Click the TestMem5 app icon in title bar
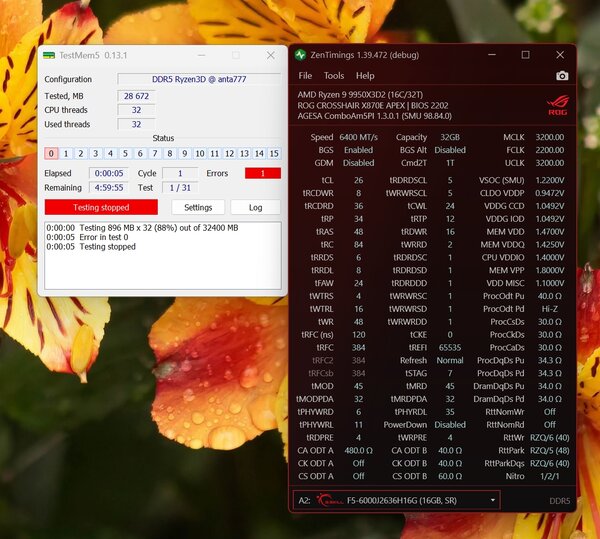Screen dimensions: 600x539 pyautogui.click(x=49, y=55)
